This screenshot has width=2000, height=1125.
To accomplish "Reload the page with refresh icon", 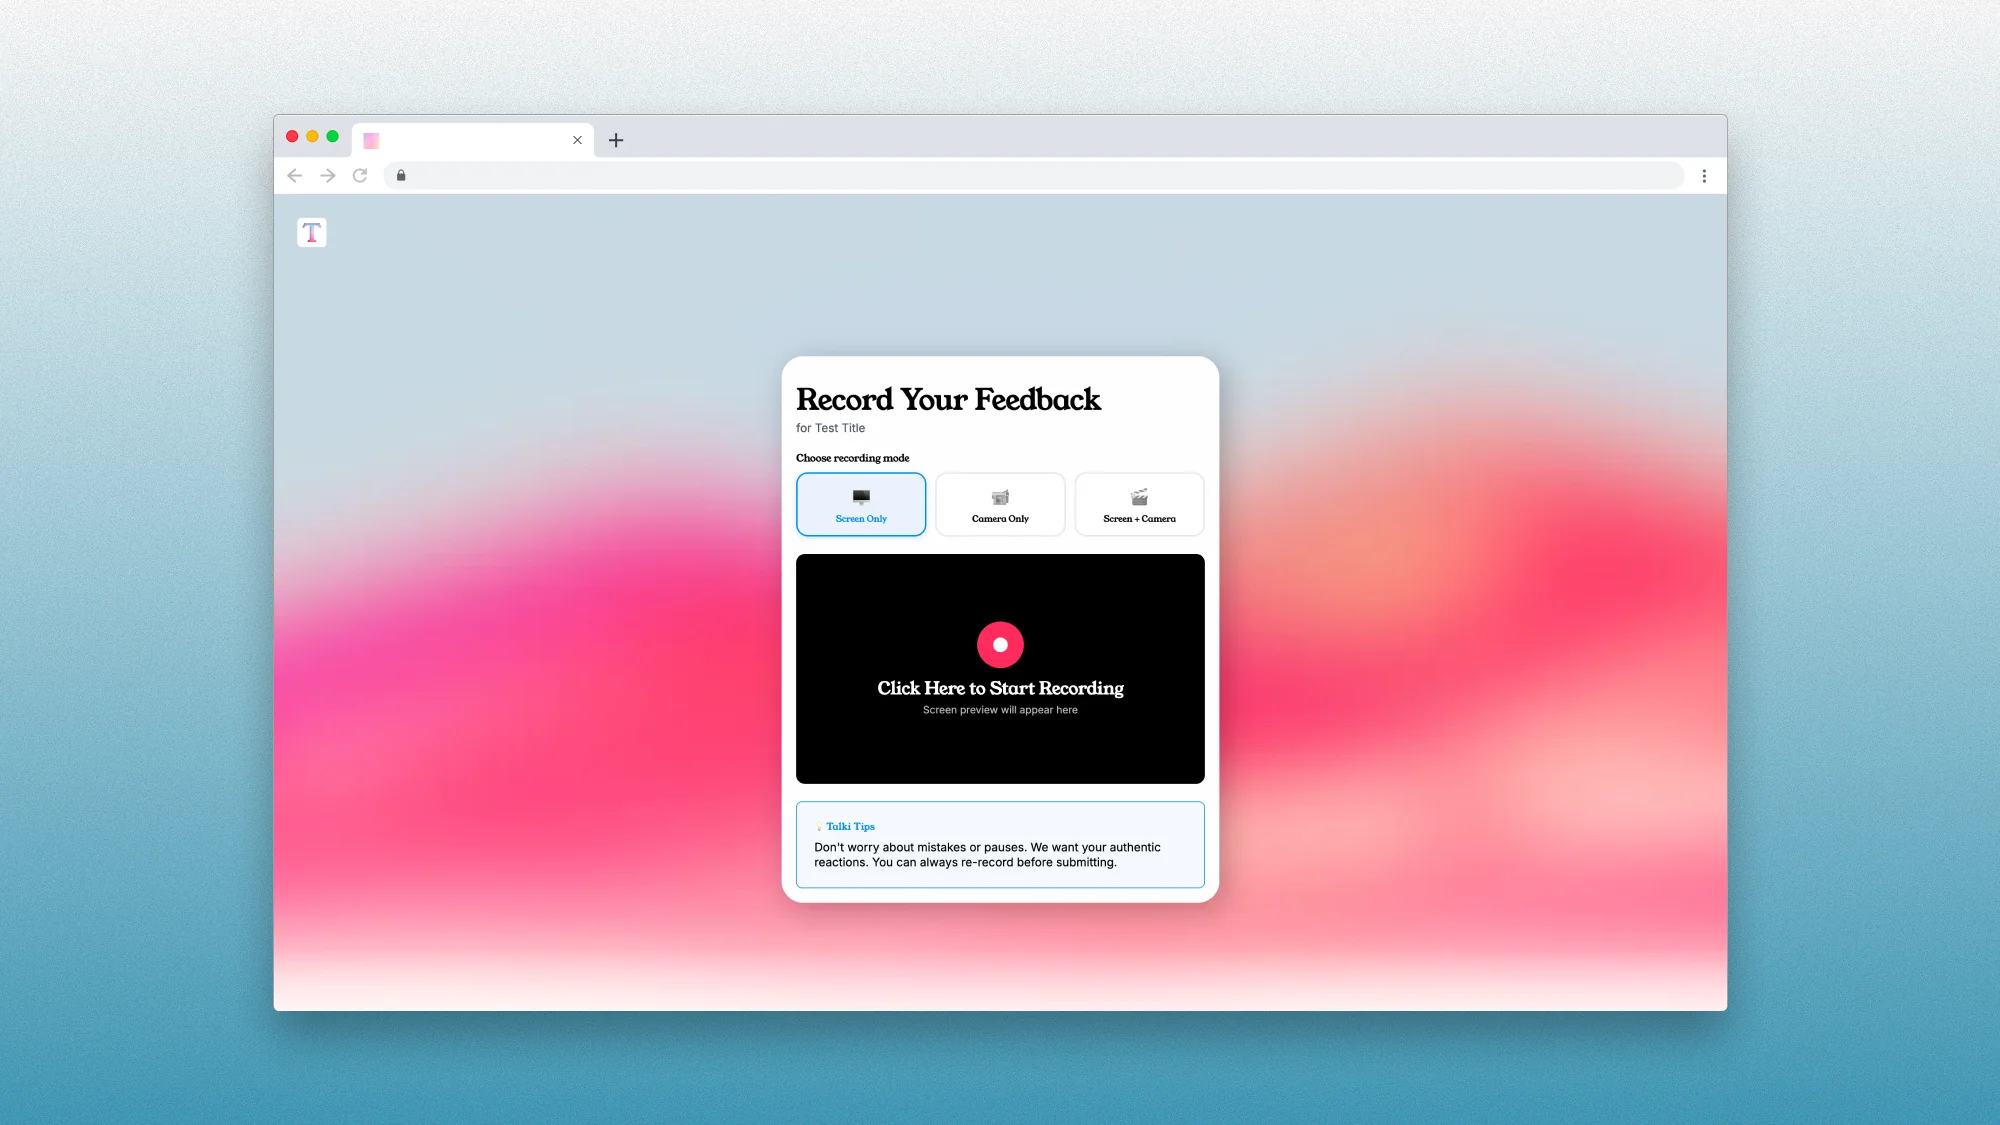I will pyautogui.click(x=360, y=176).
